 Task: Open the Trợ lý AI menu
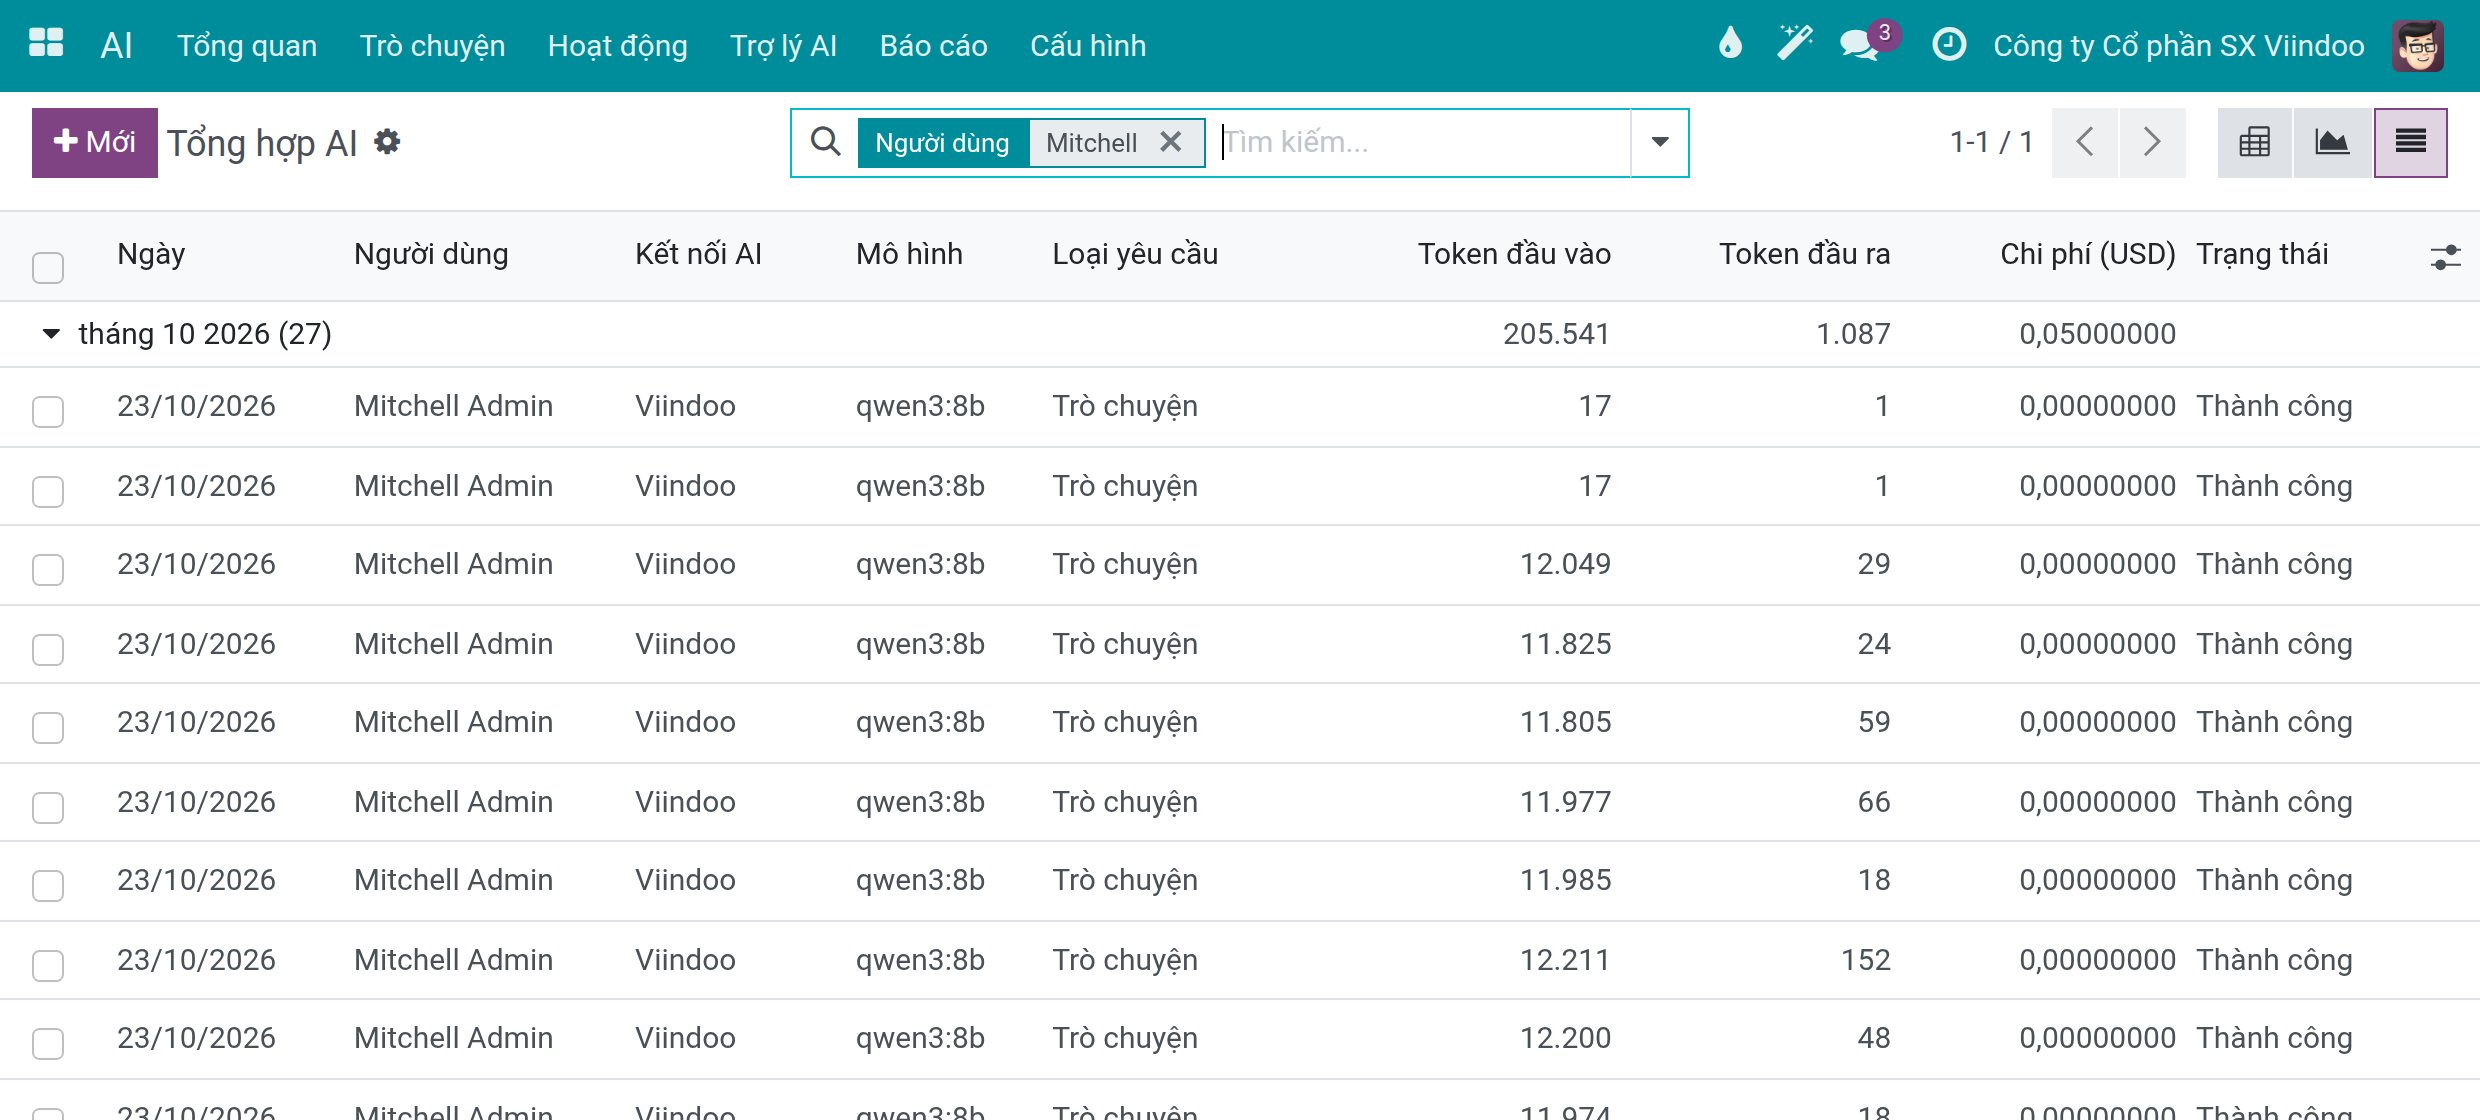[x=783, y=45]
